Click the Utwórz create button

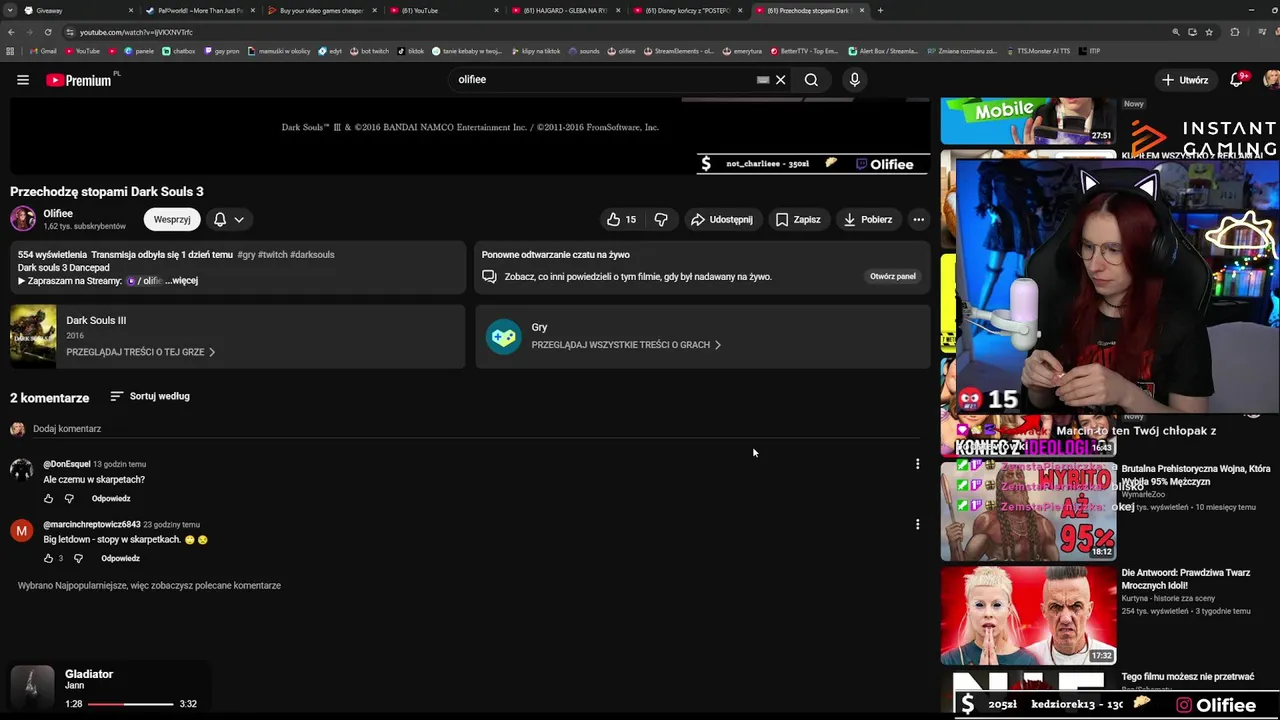tap(1185, 80)
